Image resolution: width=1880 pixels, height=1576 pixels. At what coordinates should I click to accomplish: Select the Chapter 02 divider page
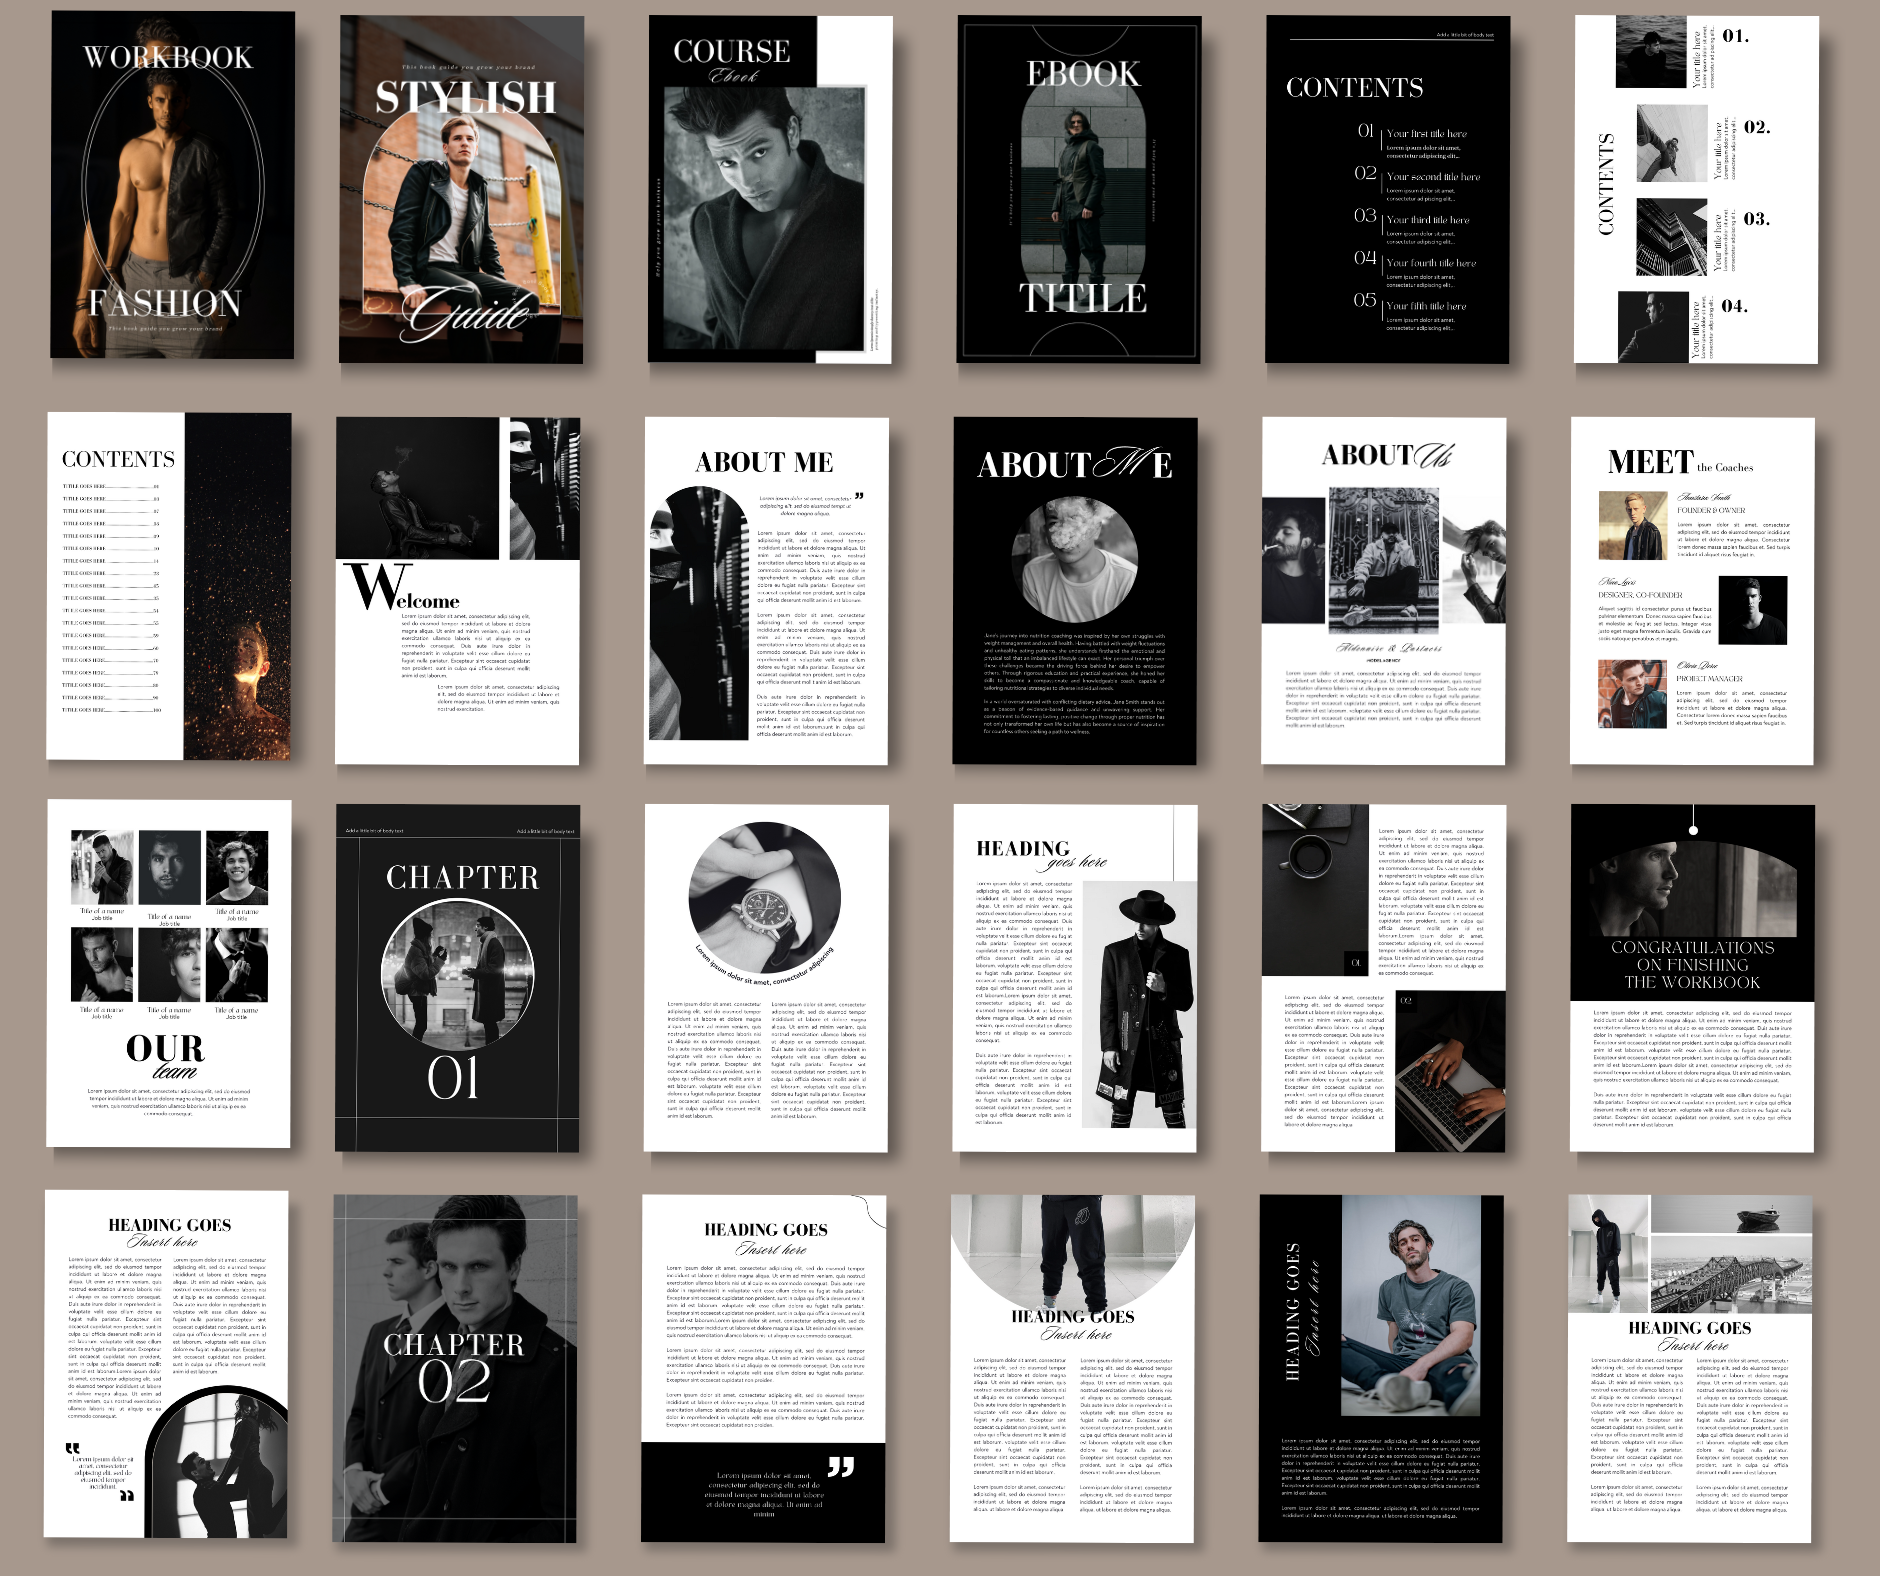click(x=455, y=1368)
